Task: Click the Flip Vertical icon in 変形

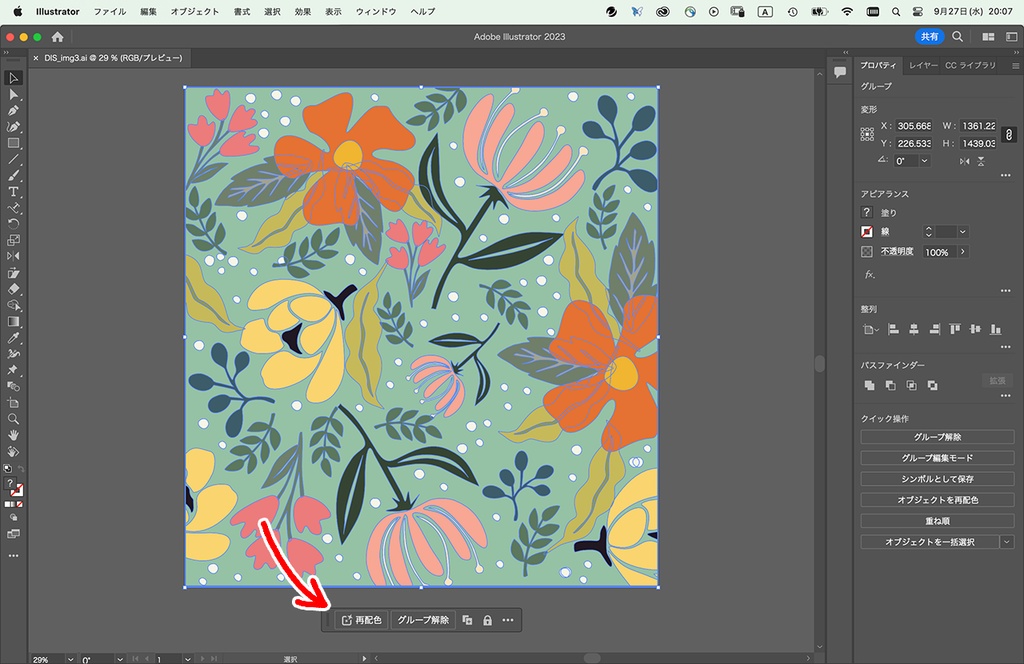Action: tap(981, 161)
